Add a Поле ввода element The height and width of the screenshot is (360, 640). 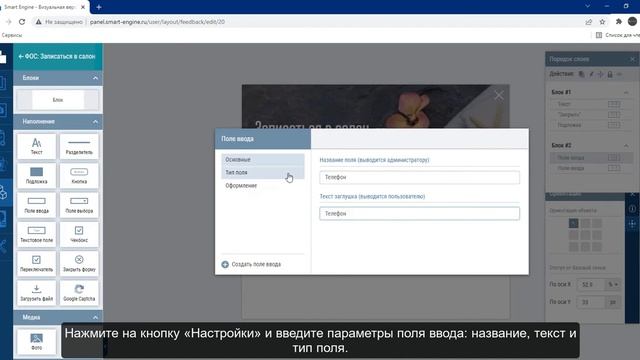point(36,205)
